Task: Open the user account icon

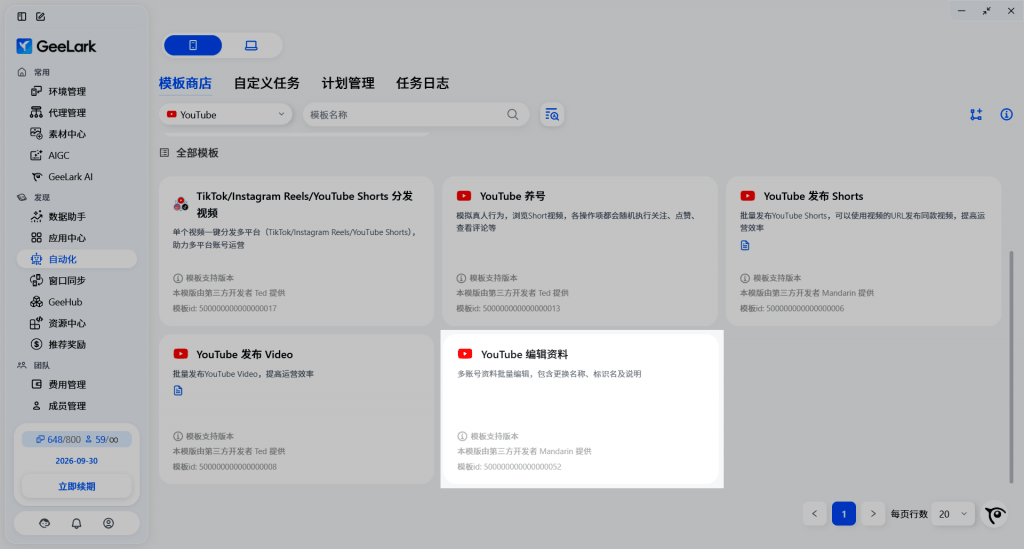Action: (108, 524)
